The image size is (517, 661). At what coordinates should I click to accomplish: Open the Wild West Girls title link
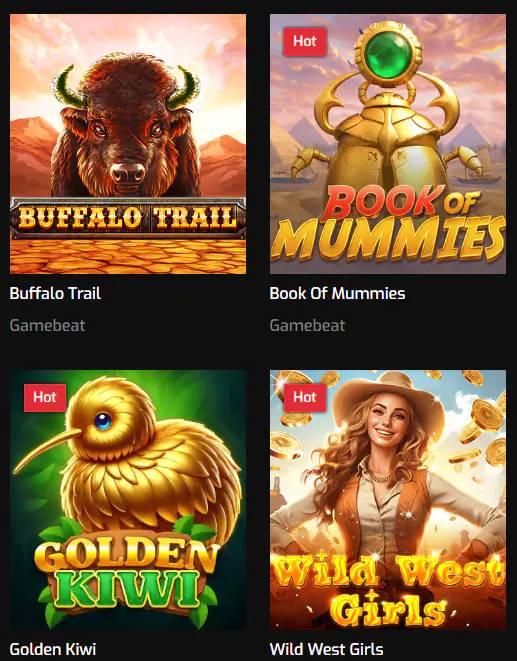tap(326, 649)
